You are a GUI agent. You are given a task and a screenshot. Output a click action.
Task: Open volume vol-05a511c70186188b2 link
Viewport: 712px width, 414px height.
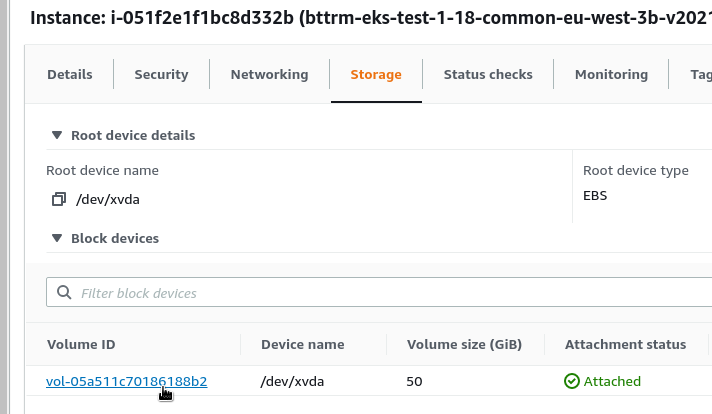click(x=127, y=381)
